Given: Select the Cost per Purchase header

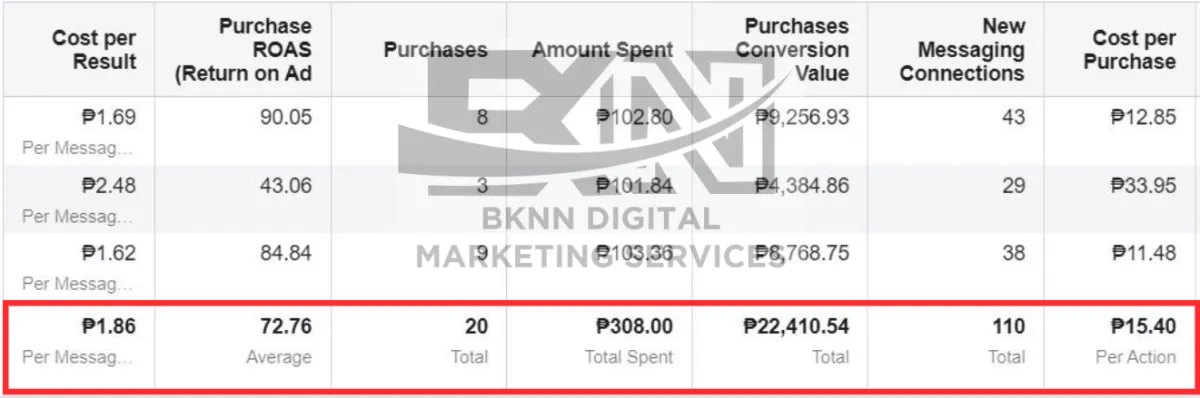Looking at the screenshot, I should point(1133,50).
